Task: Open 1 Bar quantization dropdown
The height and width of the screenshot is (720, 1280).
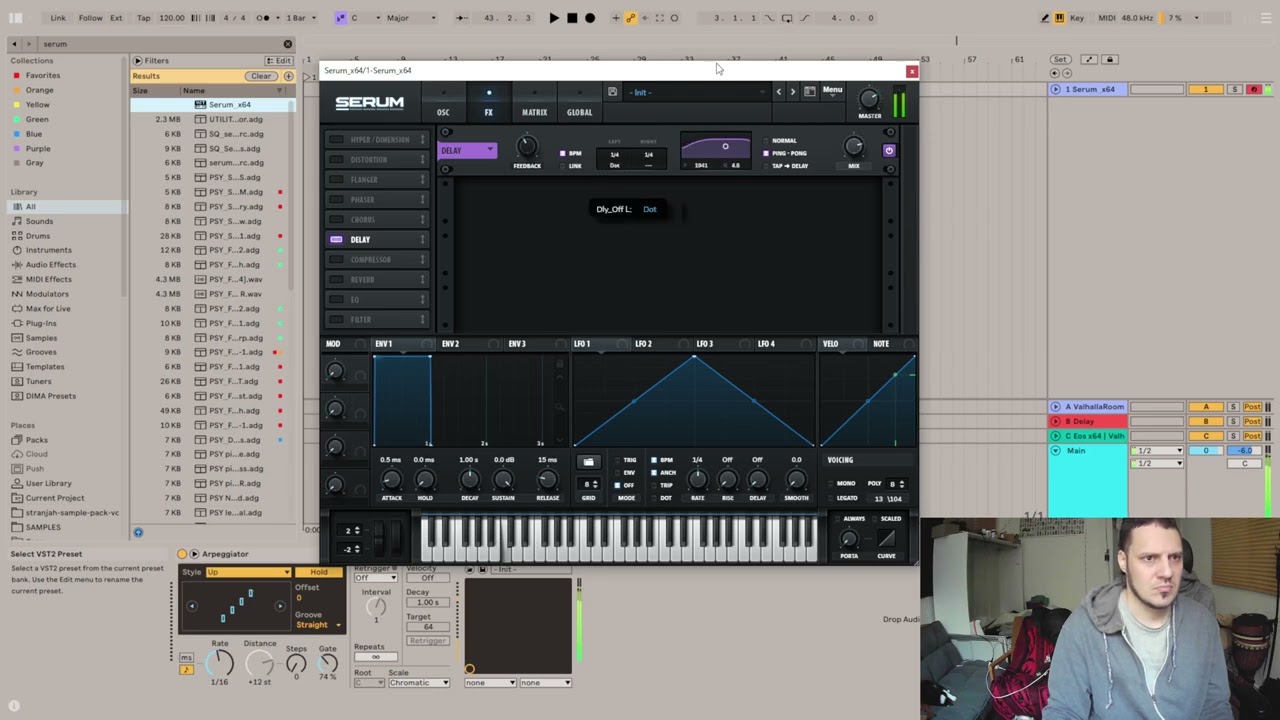Action: 300,18
